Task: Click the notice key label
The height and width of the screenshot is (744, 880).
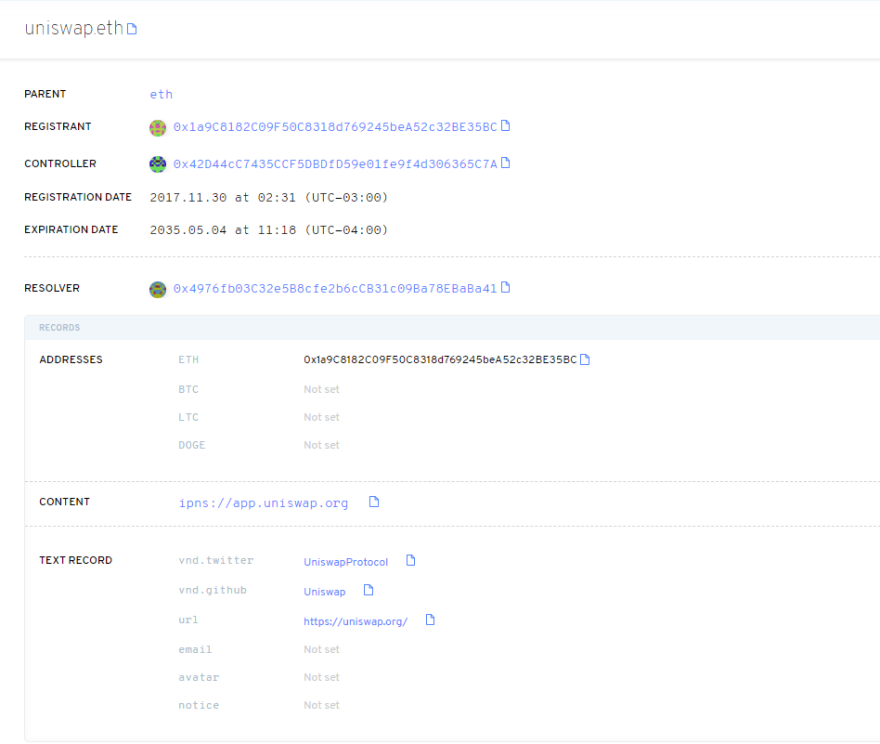Action: [199, 705]
